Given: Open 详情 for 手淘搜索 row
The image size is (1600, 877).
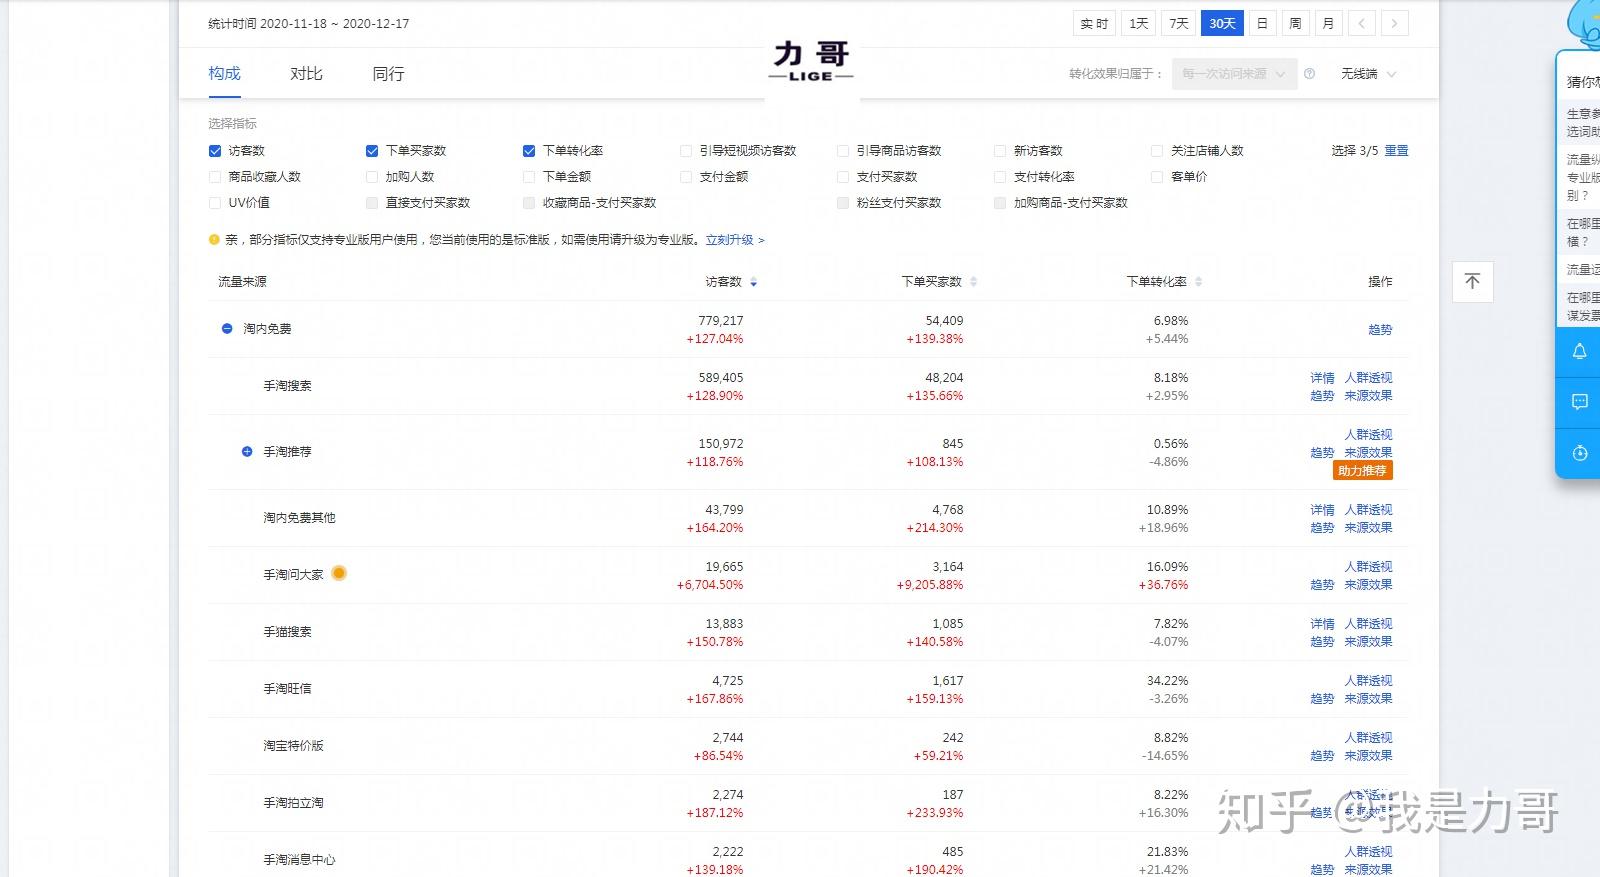Looking at the screenshot, I should pyautogui.click(x=1322, y=378).
